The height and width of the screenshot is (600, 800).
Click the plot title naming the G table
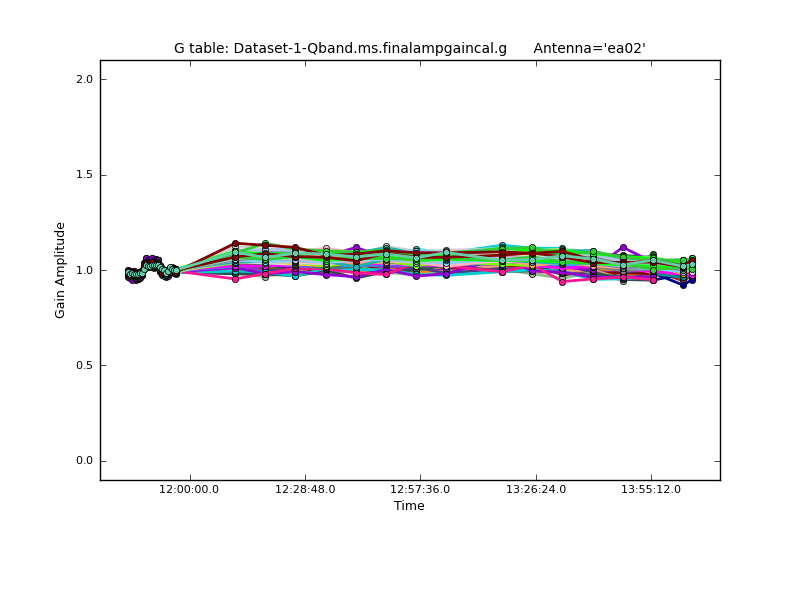point(340,48)
